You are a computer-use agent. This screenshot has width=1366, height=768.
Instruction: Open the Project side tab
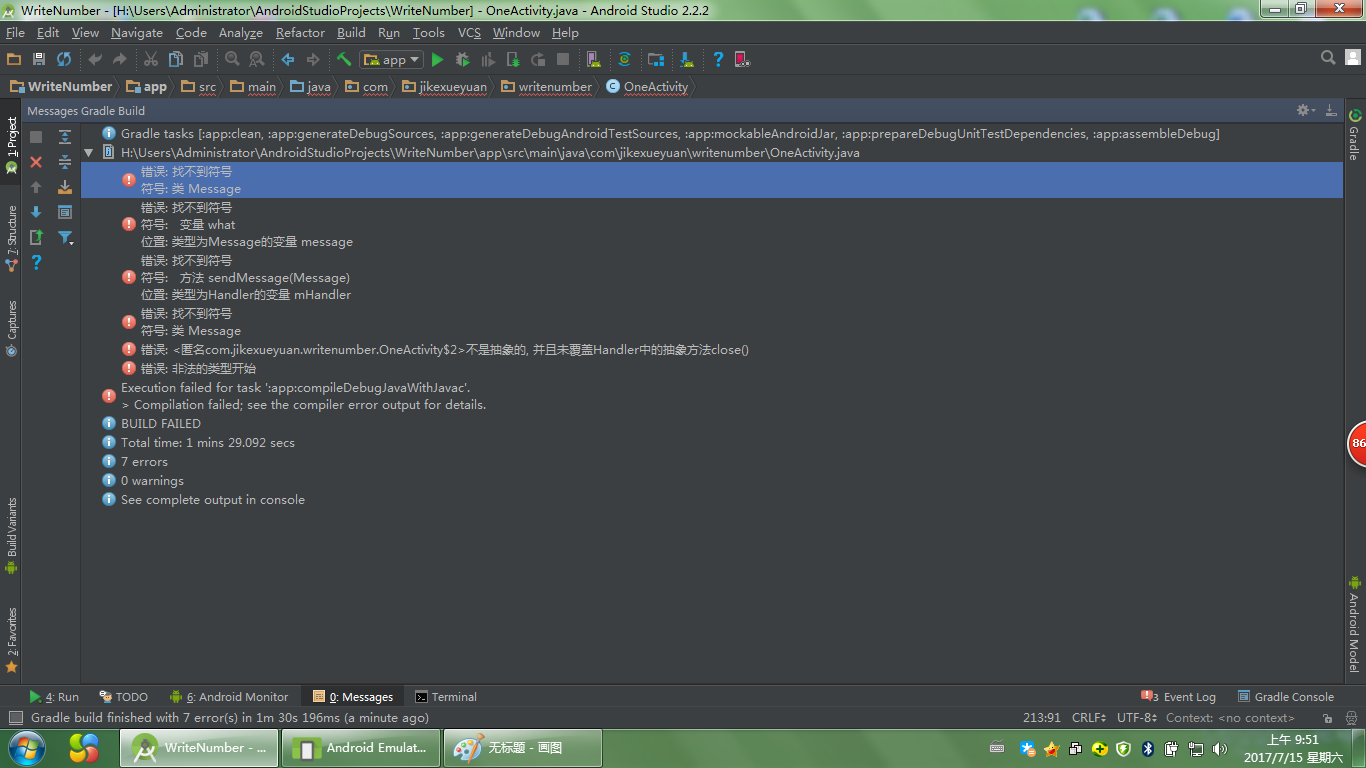(11, 146)
